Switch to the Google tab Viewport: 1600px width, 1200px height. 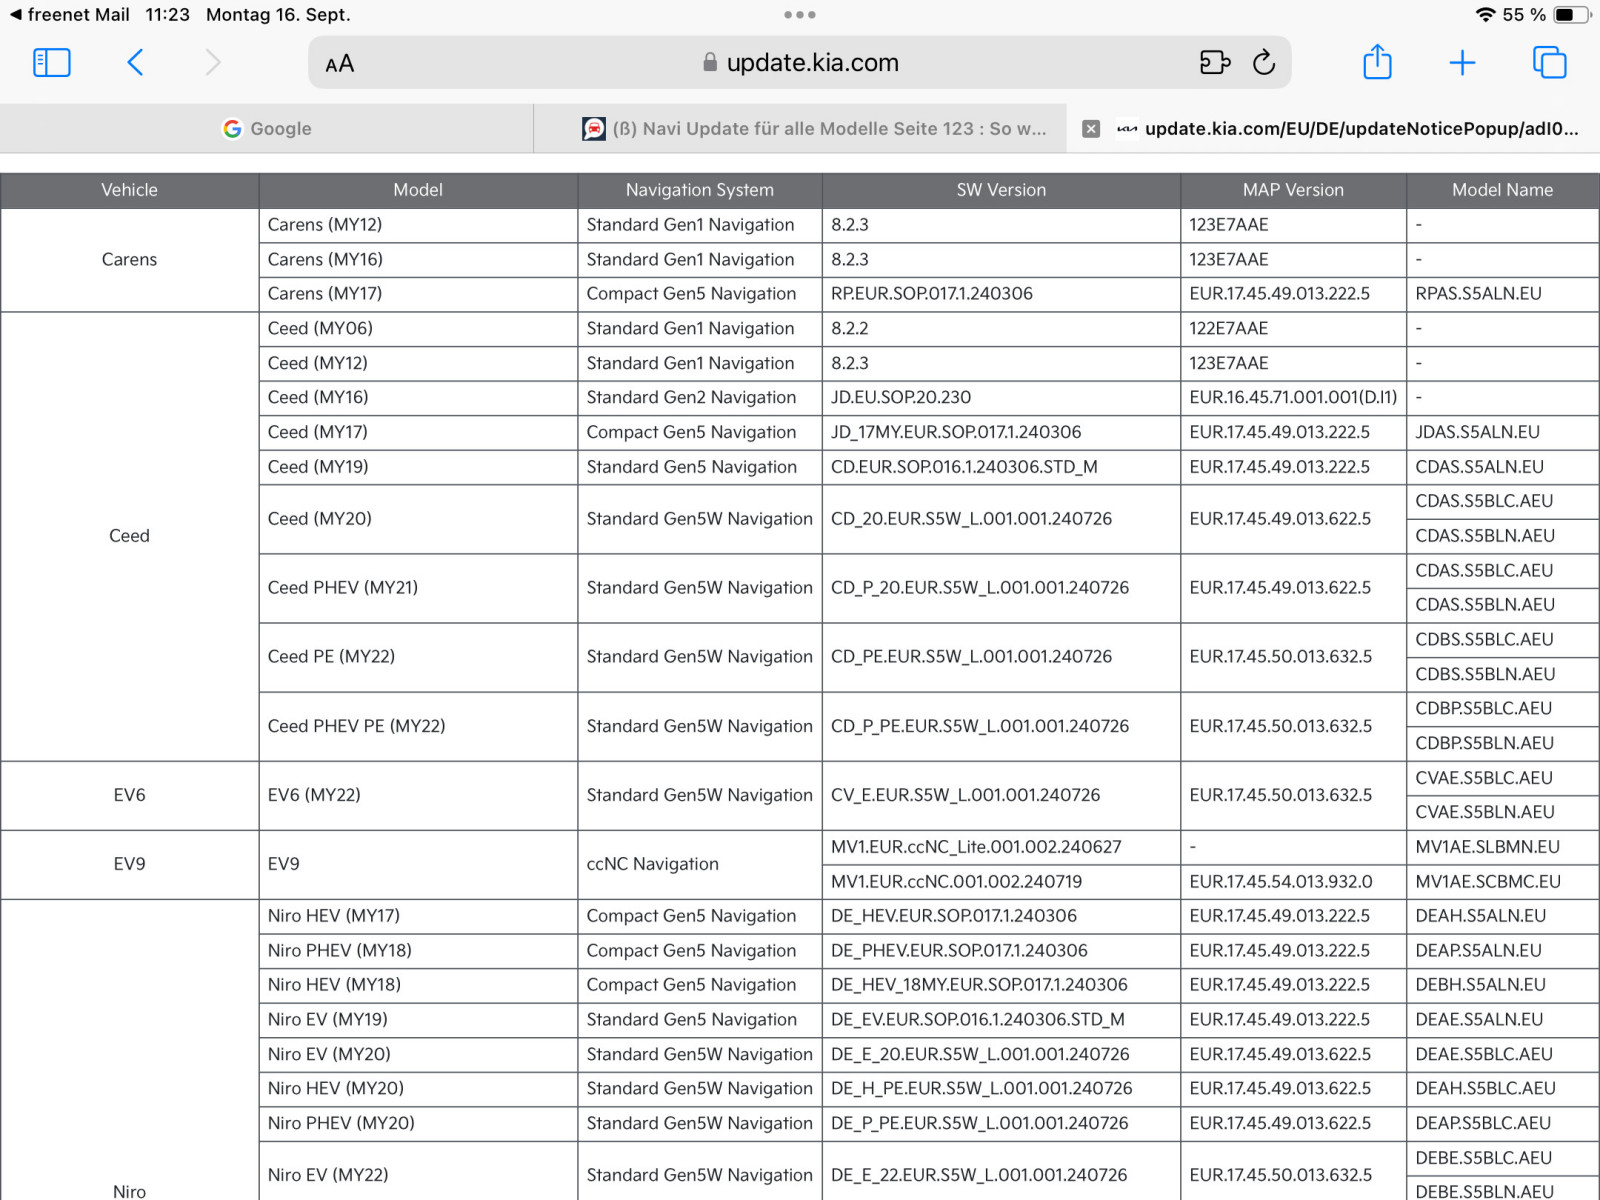pyautogui.click(x=267, y=129)
